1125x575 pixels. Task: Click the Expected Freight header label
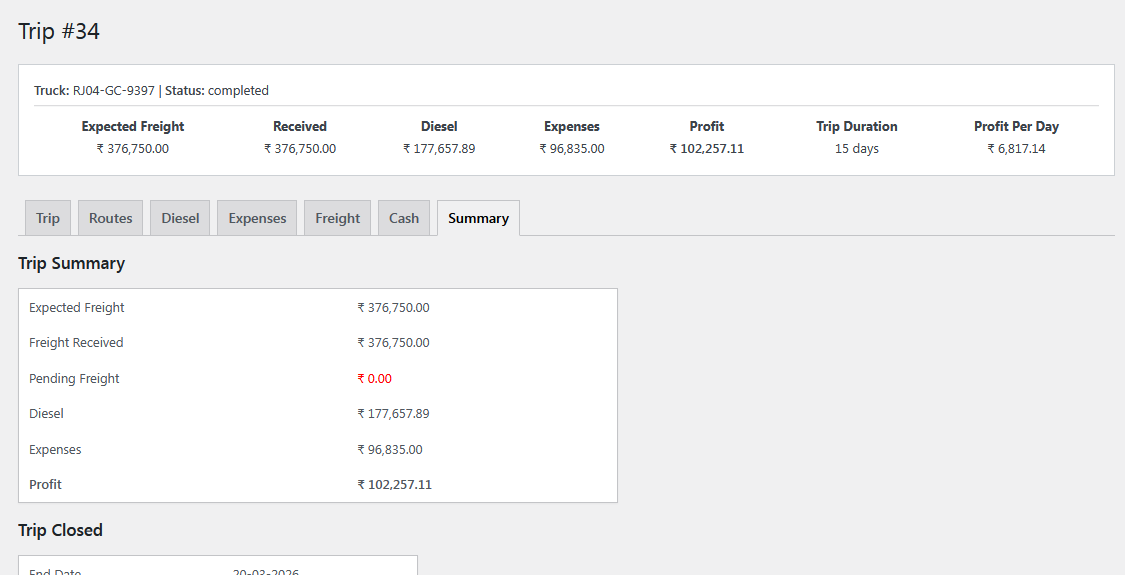tap(133, 127)
